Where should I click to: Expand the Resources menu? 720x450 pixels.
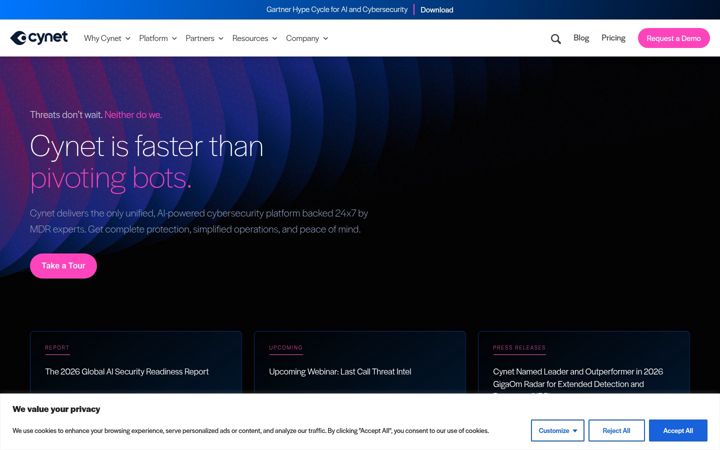(x=254, y=39)
